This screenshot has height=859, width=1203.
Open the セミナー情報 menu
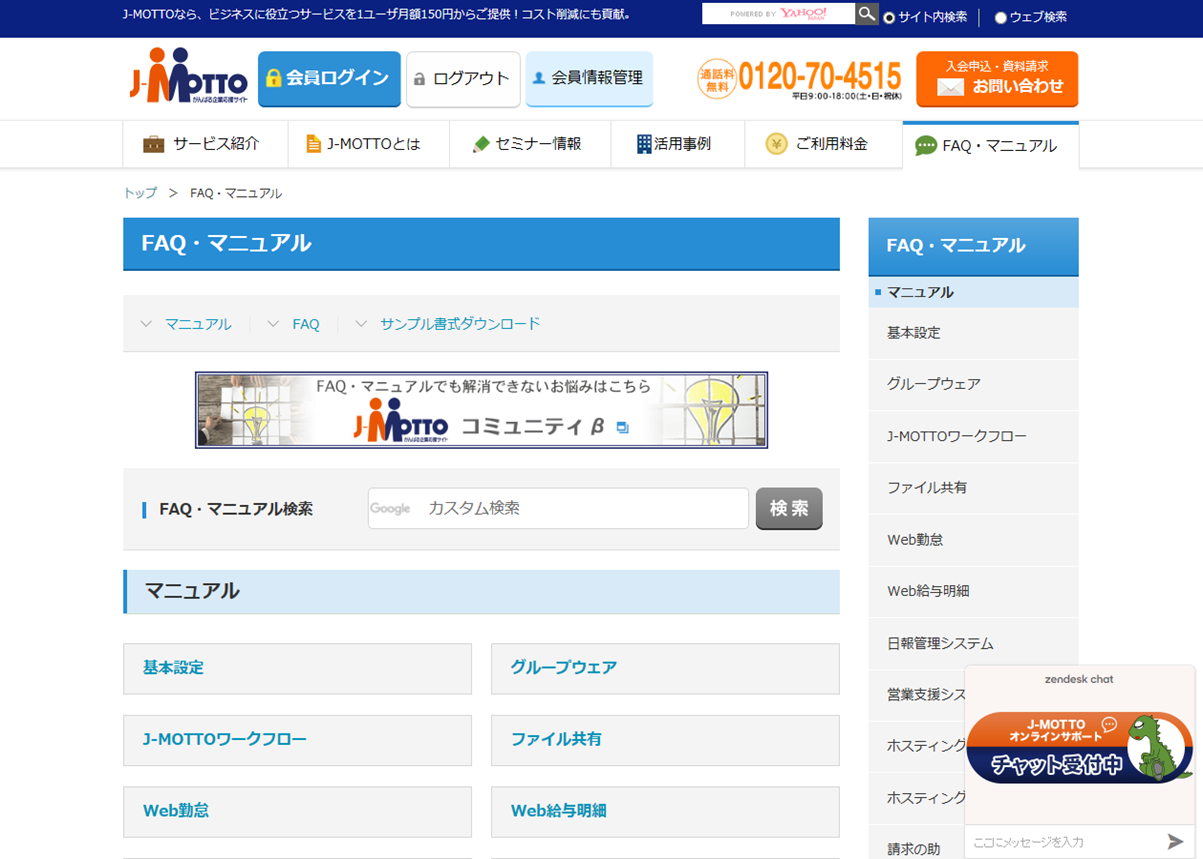(x=529, y=144)
